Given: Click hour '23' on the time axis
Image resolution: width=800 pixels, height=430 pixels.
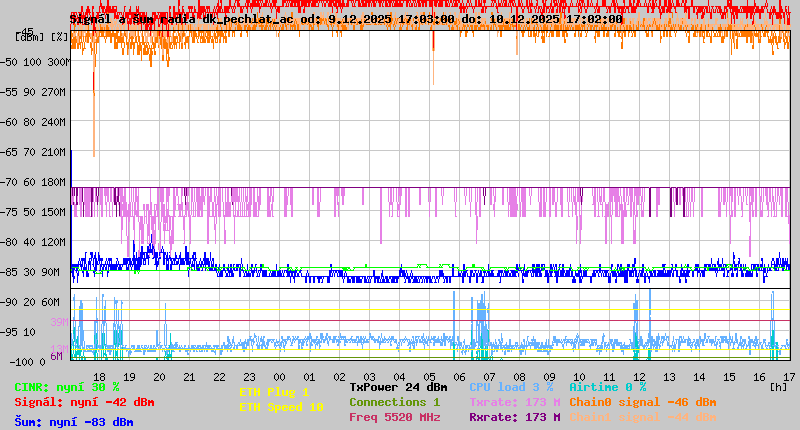Looking at the screenshot, I should point(249,377).
